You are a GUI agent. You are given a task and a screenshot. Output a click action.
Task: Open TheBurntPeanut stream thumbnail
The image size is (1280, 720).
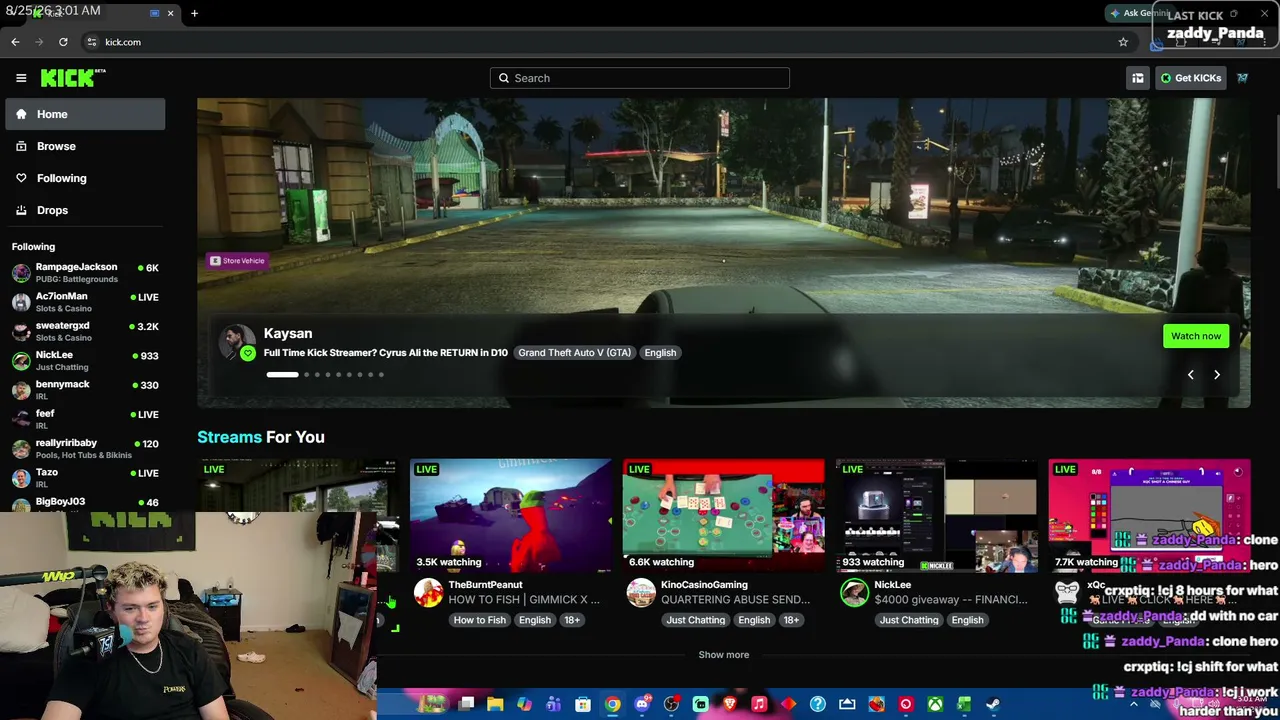point(511,516)
